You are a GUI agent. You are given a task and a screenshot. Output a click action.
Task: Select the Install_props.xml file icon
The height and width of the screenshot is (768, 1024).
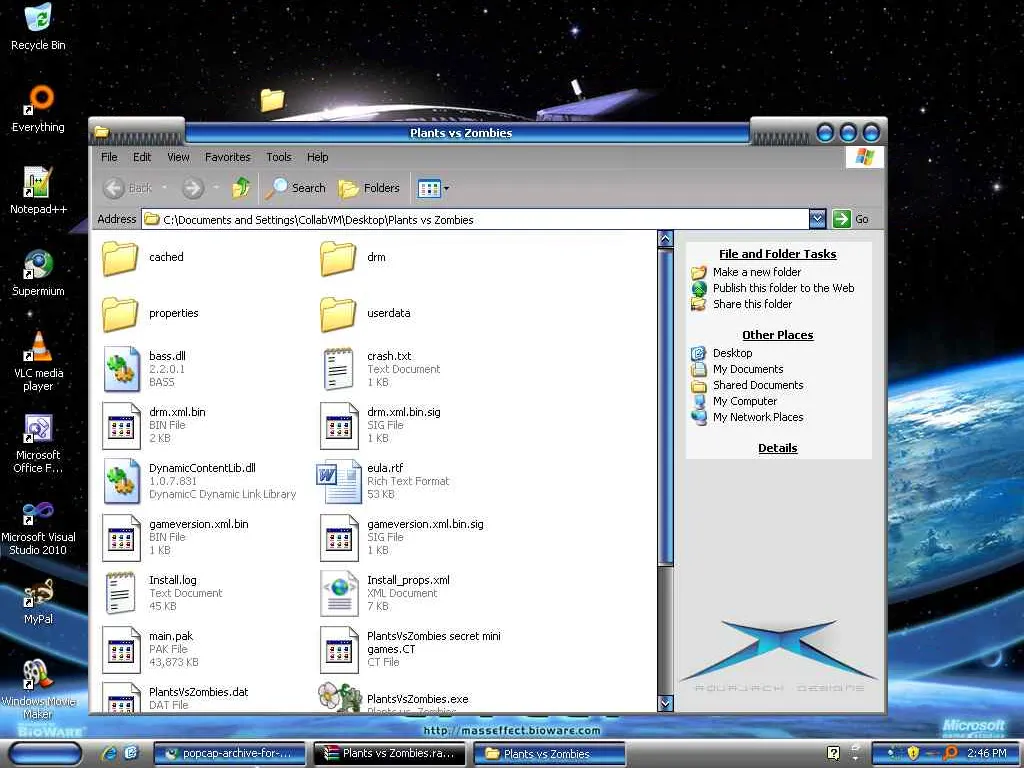point(340,594)
